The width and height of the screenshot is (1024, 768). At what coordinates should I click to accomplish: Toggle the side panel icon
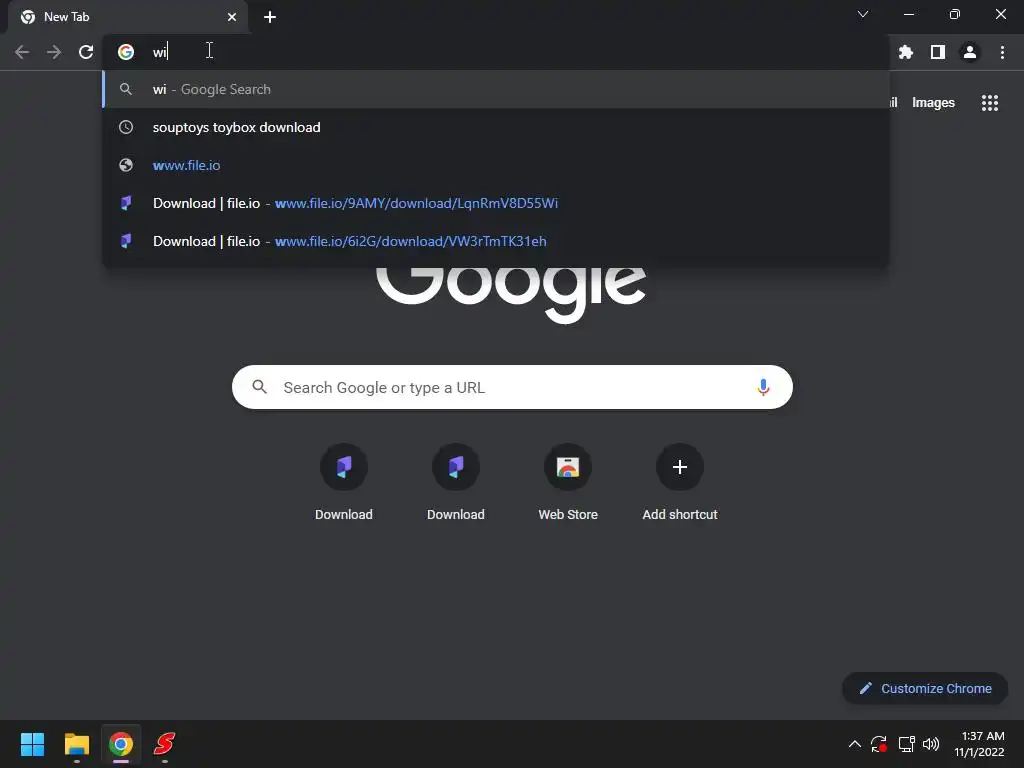938,52
